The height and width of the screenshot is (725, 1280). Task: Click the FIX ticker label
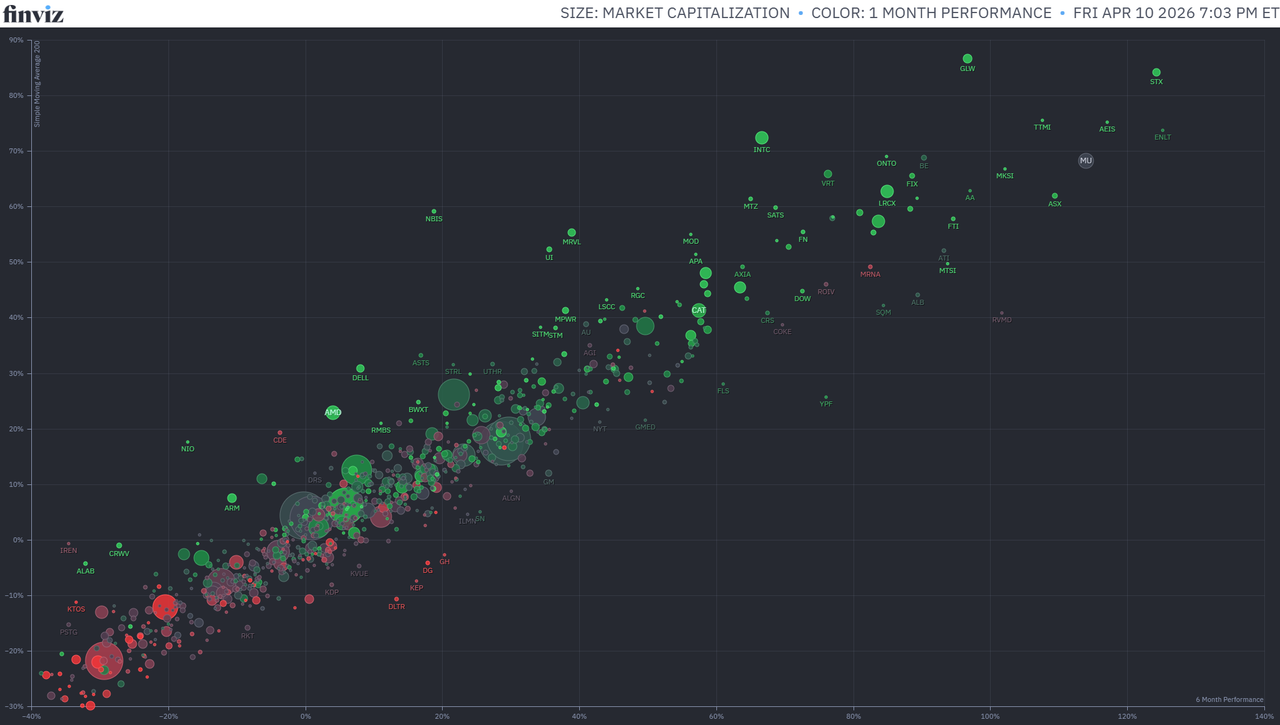912,184
